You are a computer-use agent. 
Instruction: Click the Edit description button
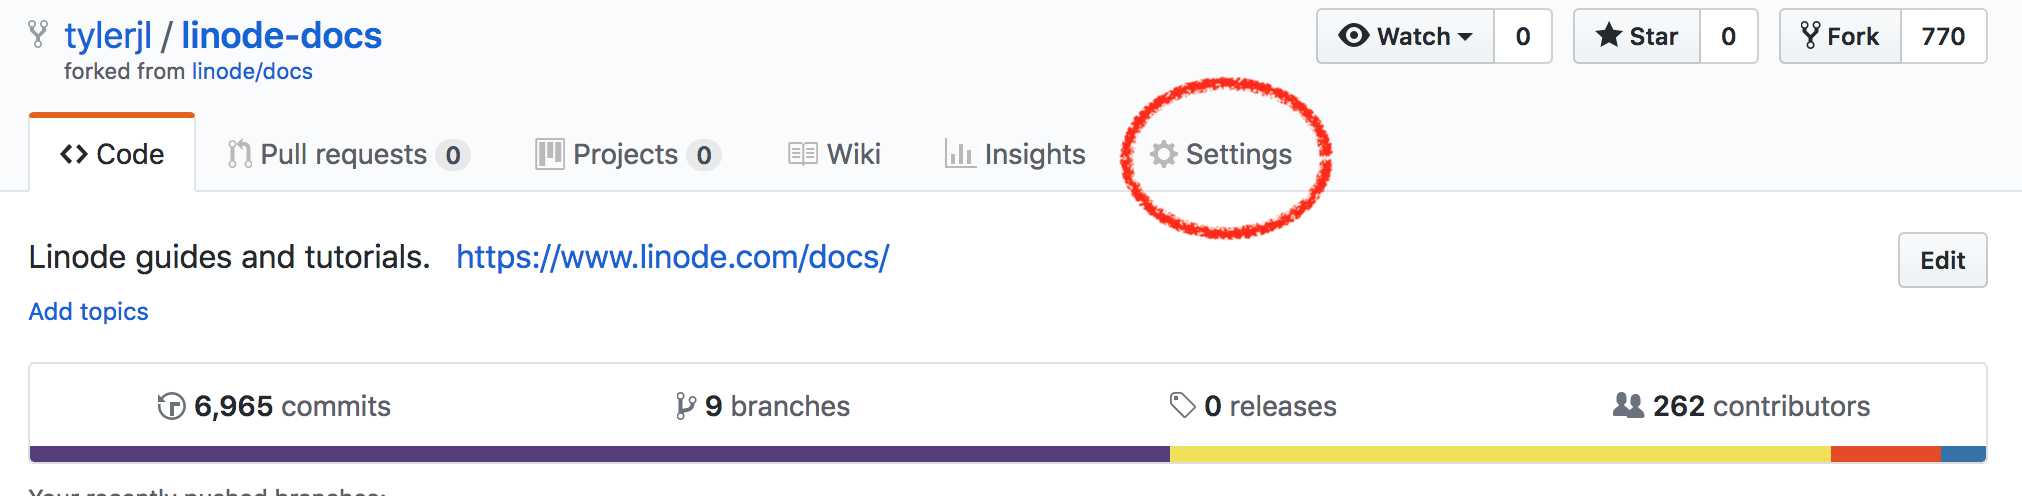[x=1942, y=260]
